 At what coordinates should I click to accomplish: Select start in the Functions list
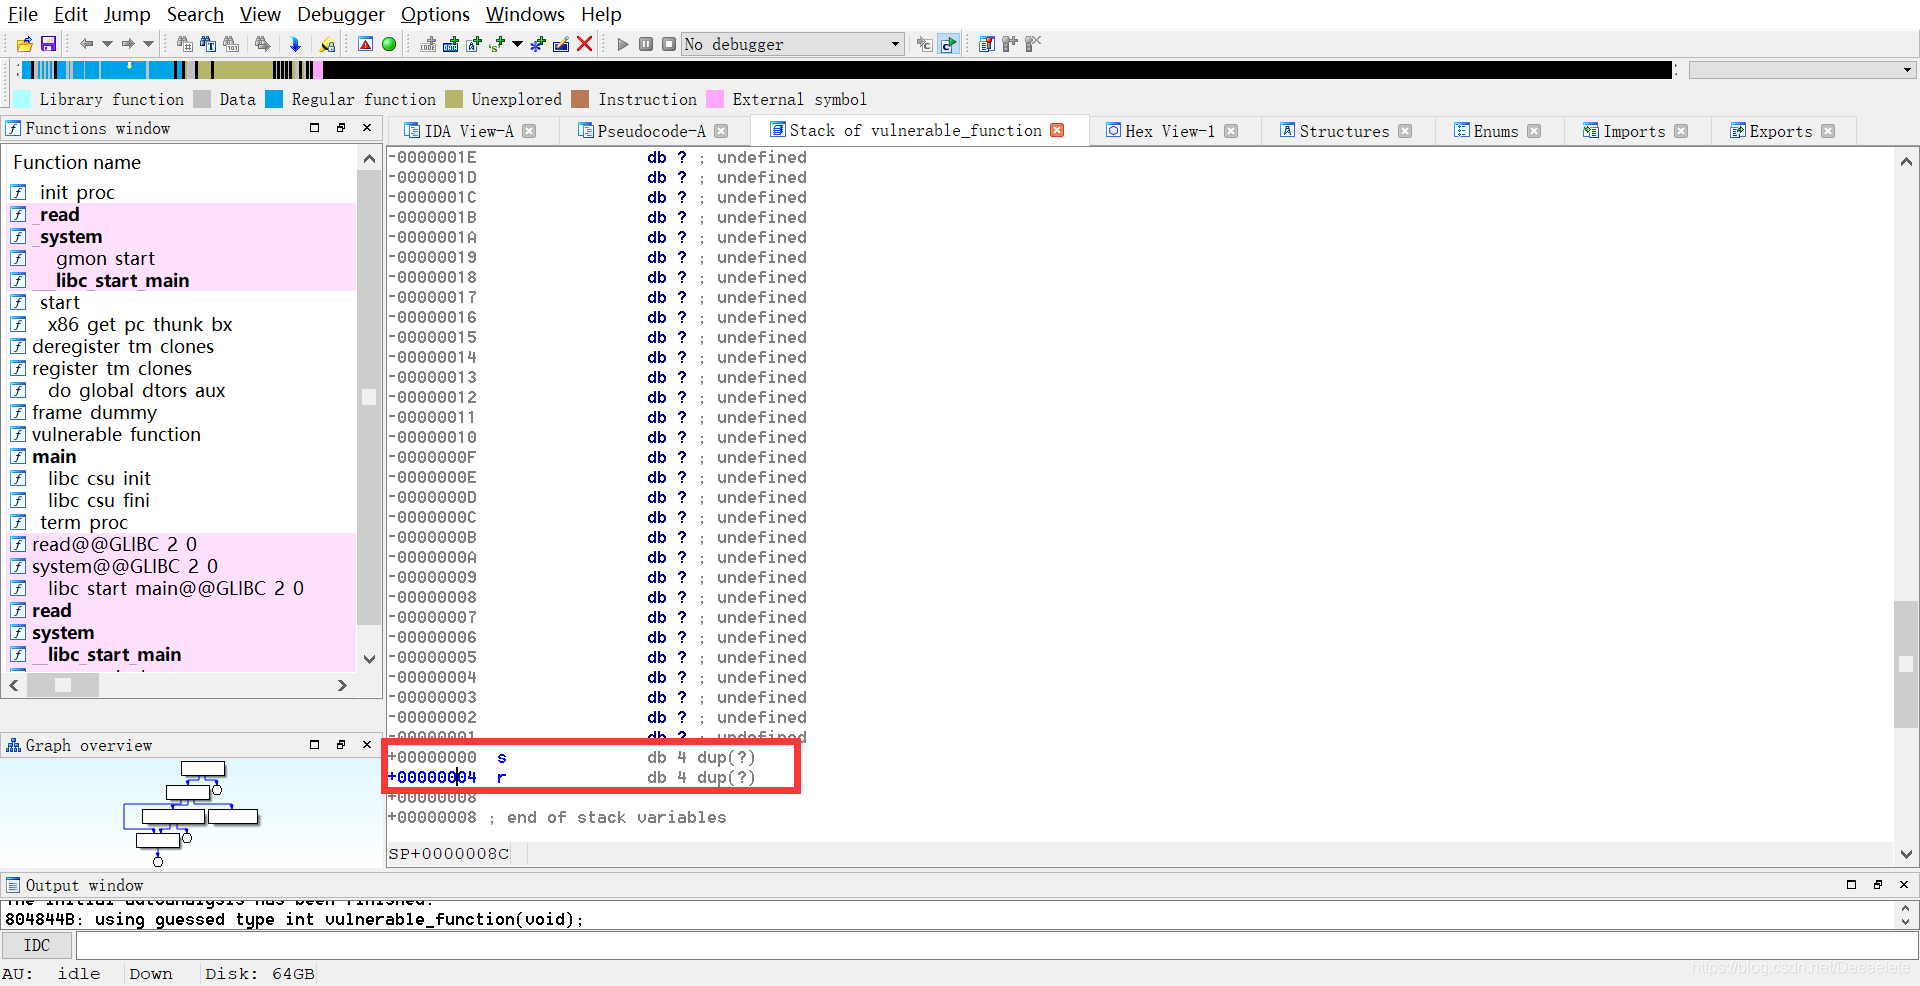click(60, 303)
